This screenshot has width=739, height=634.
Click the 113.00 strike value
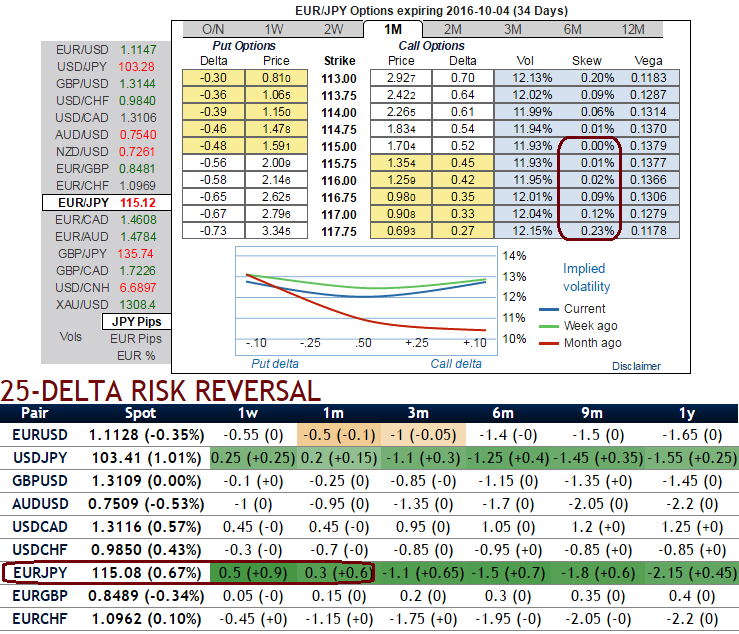pyautogui.click(x=339, y=79)
